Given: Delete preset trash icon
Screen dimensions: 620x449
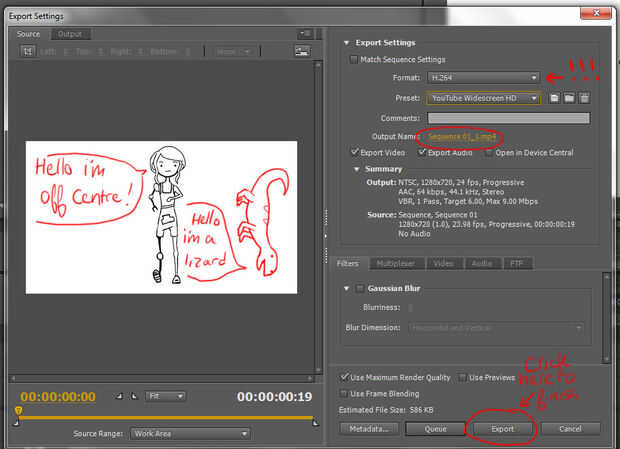Looking at the screenshot, I should (x=584, y=98).
